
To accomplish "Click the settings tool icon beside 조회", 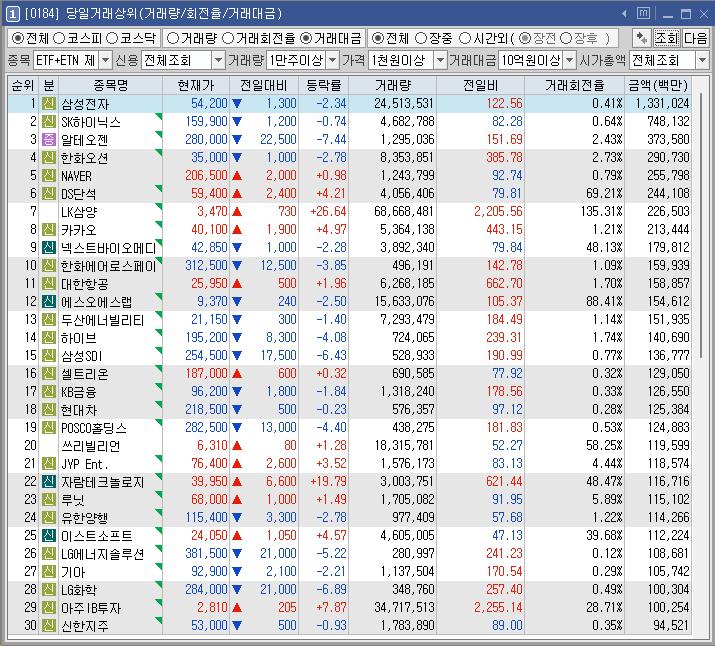I will click(x=642, y=38).
